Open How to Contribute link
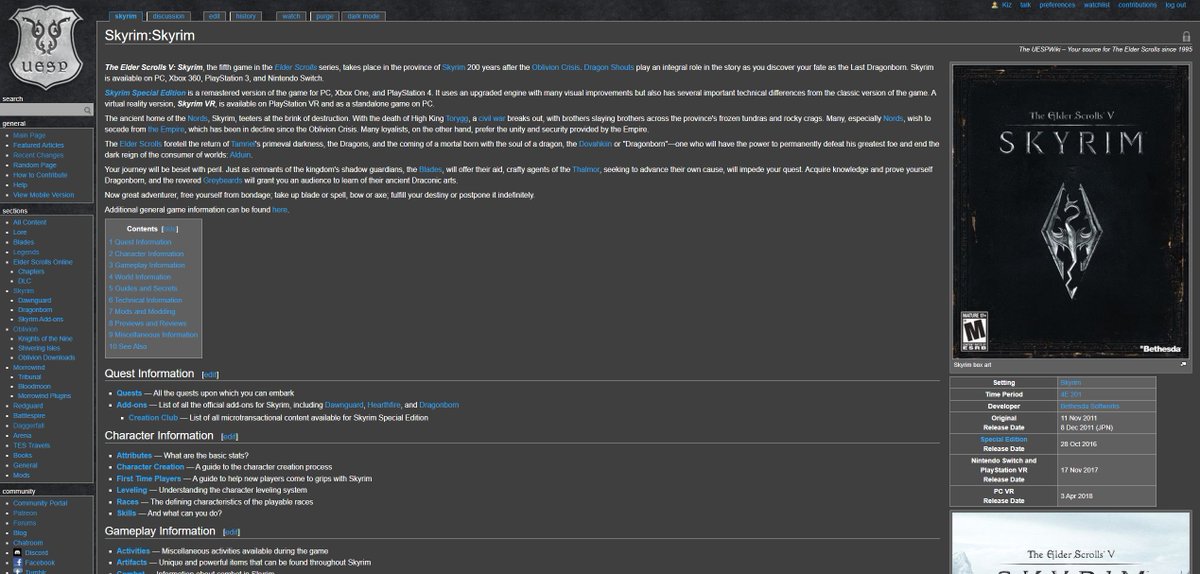This screenshot has width=1200, height=574. click(38, 175)
